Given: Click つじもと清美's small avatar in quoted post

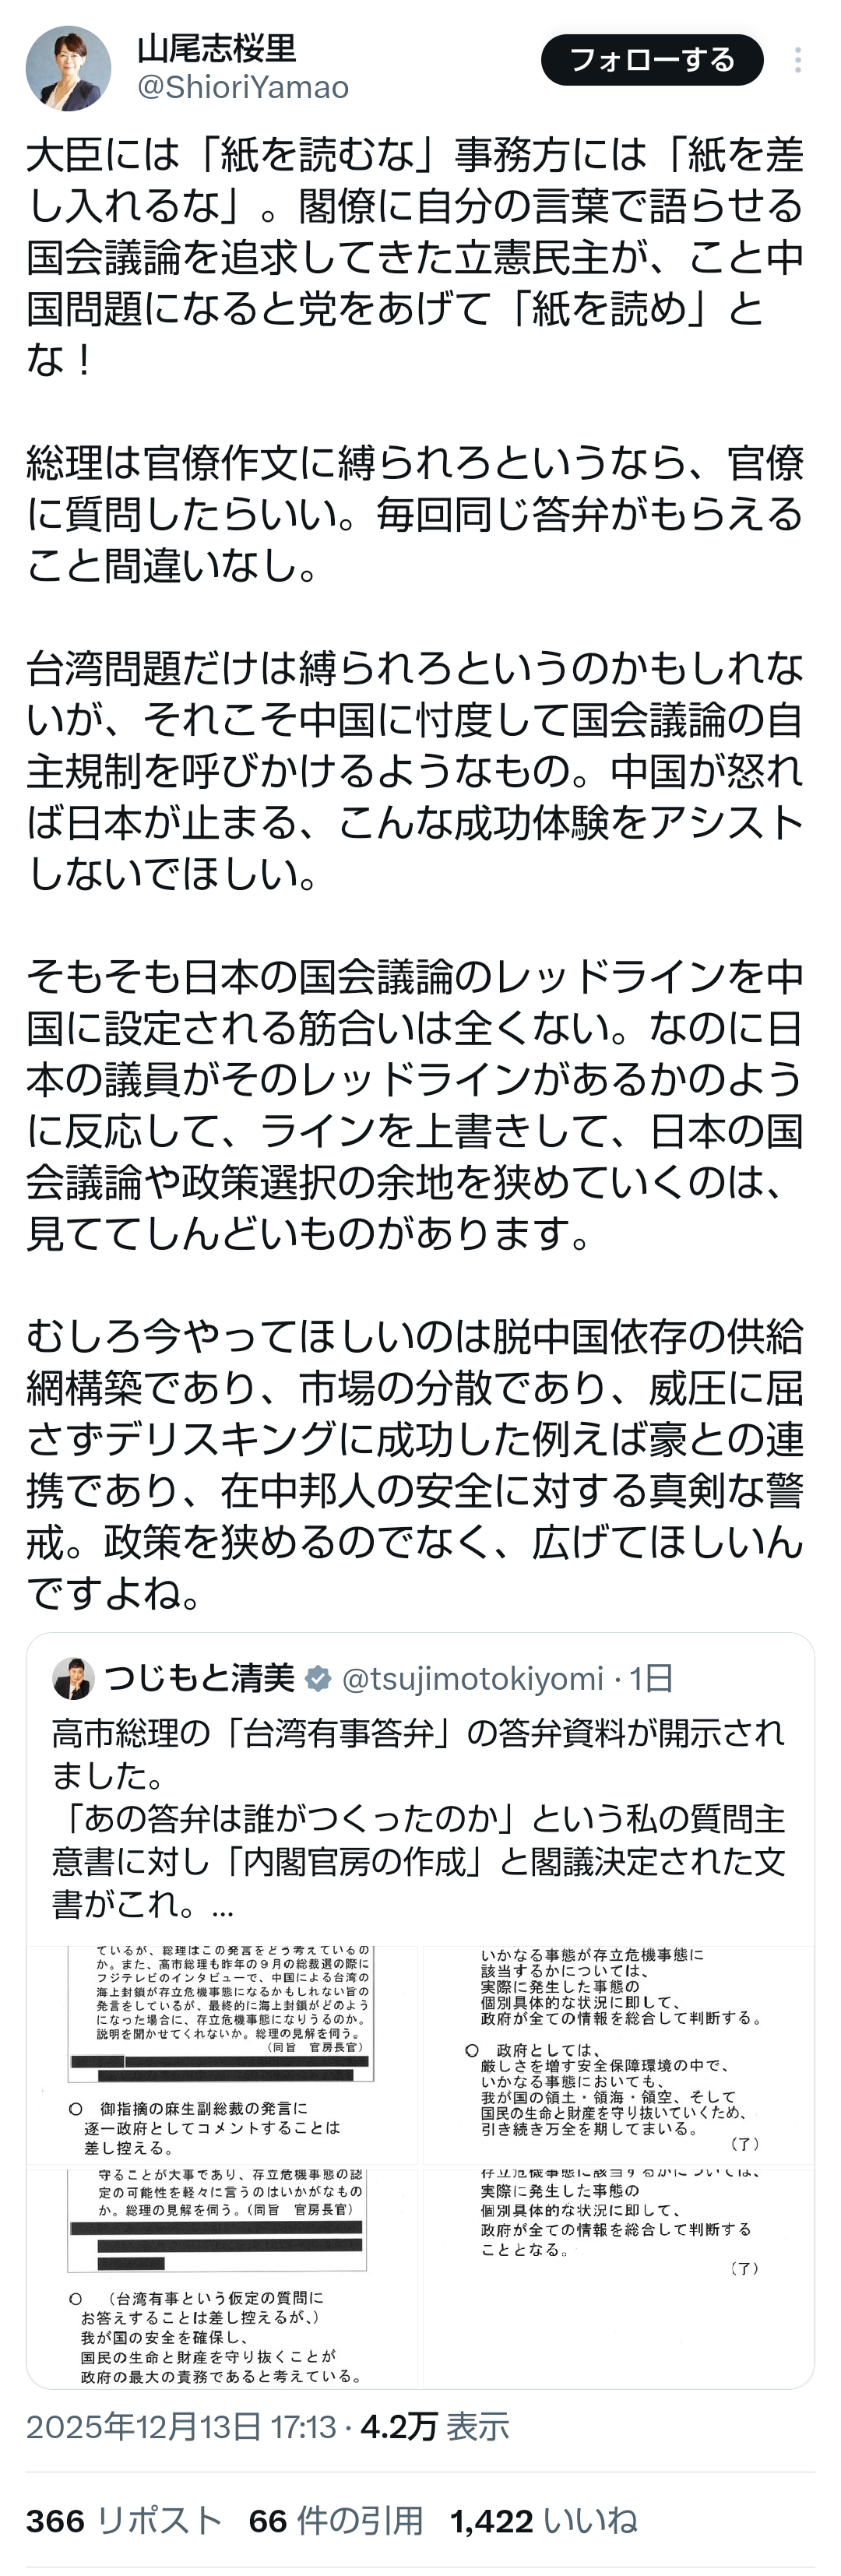Looking at the screenshot, I should (74, 1678).
